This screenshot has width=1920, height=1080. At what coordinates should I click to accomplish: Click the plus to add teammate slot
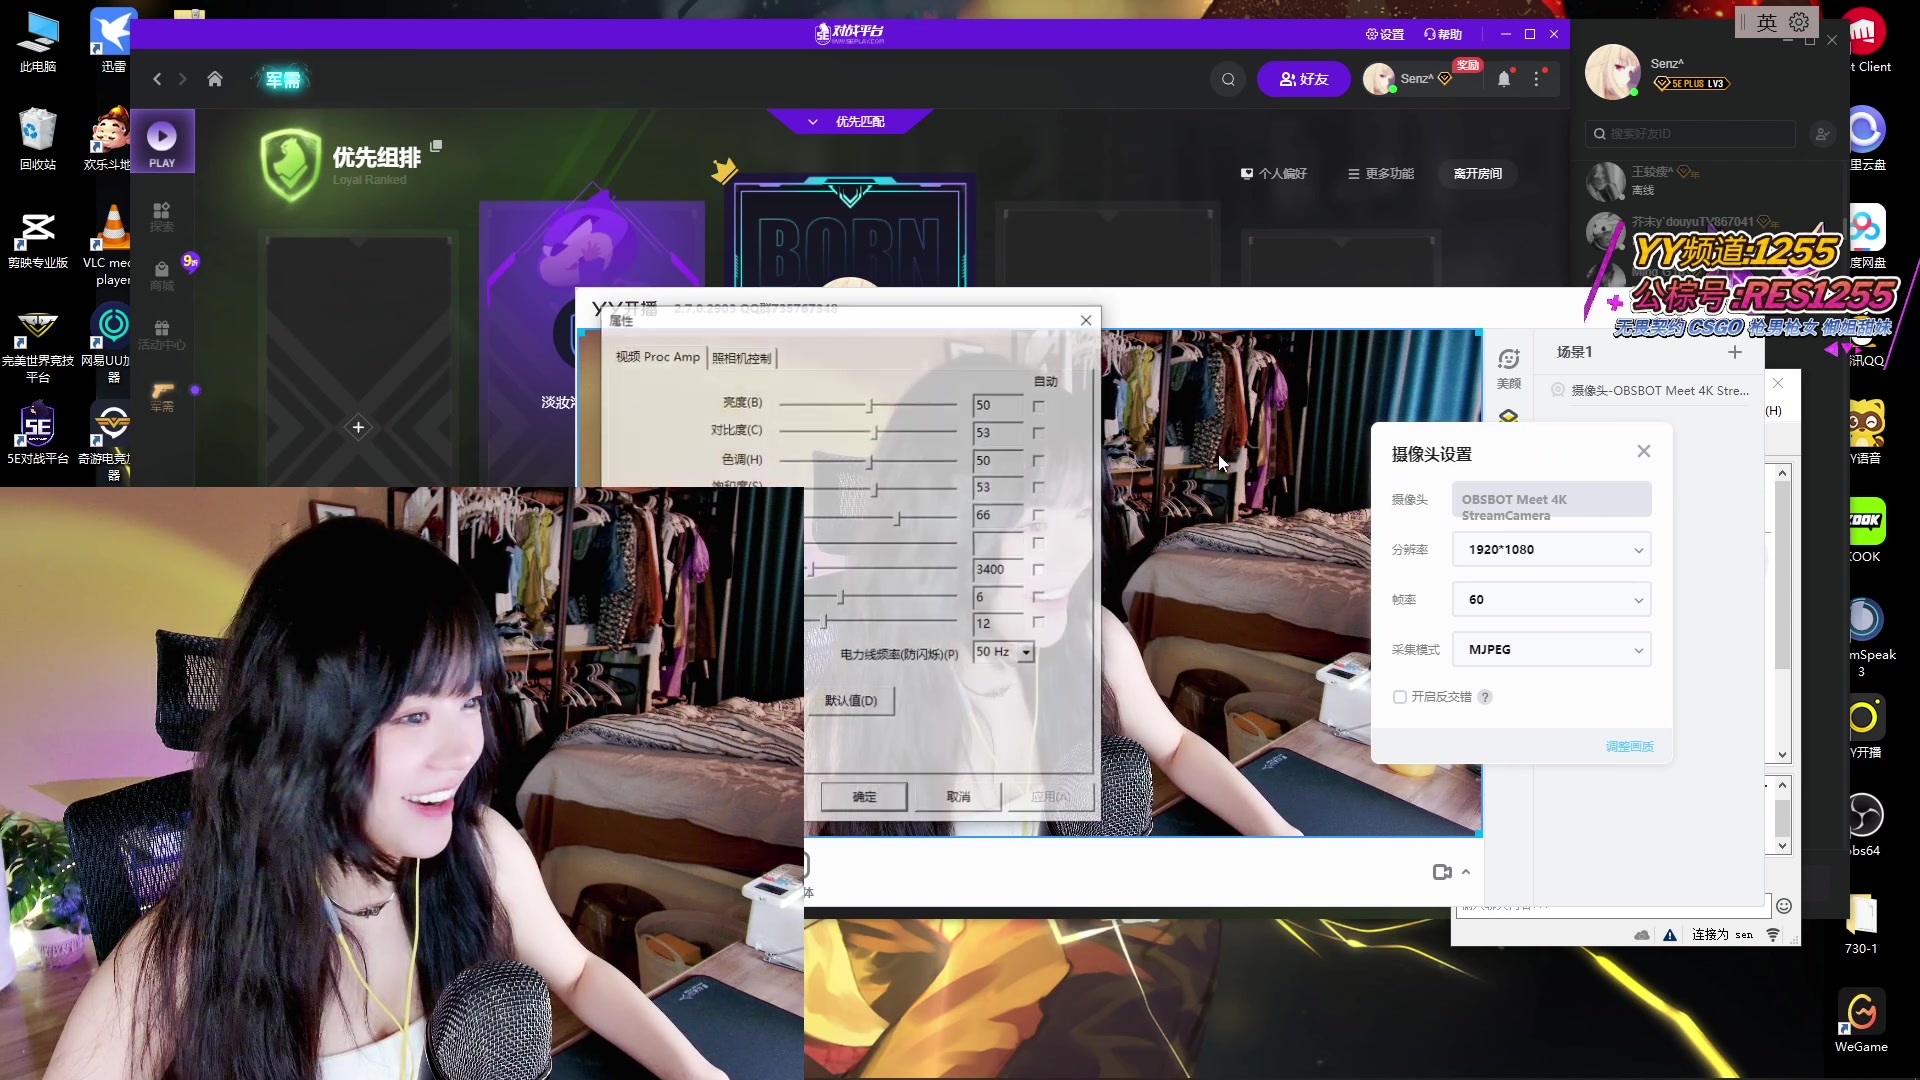pyautogui.click(x=358, y=428)
